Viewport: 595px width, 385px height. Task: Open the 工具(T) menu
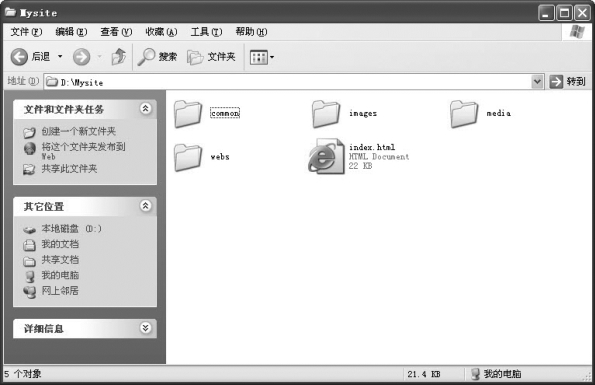coord(206,32)
